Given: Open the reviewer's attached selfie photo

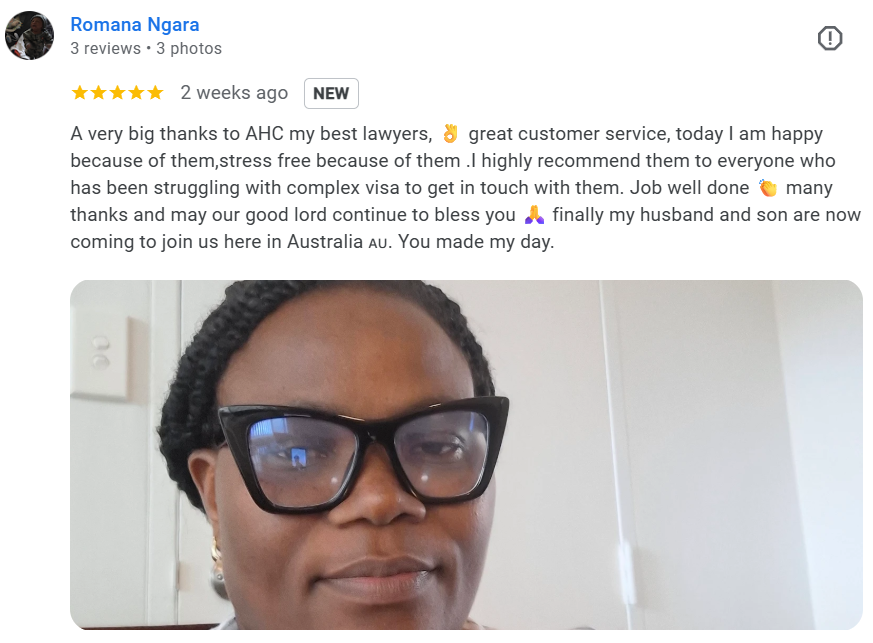Looking at the screenshot, I should pyautogui.click(x=466, y=455).
